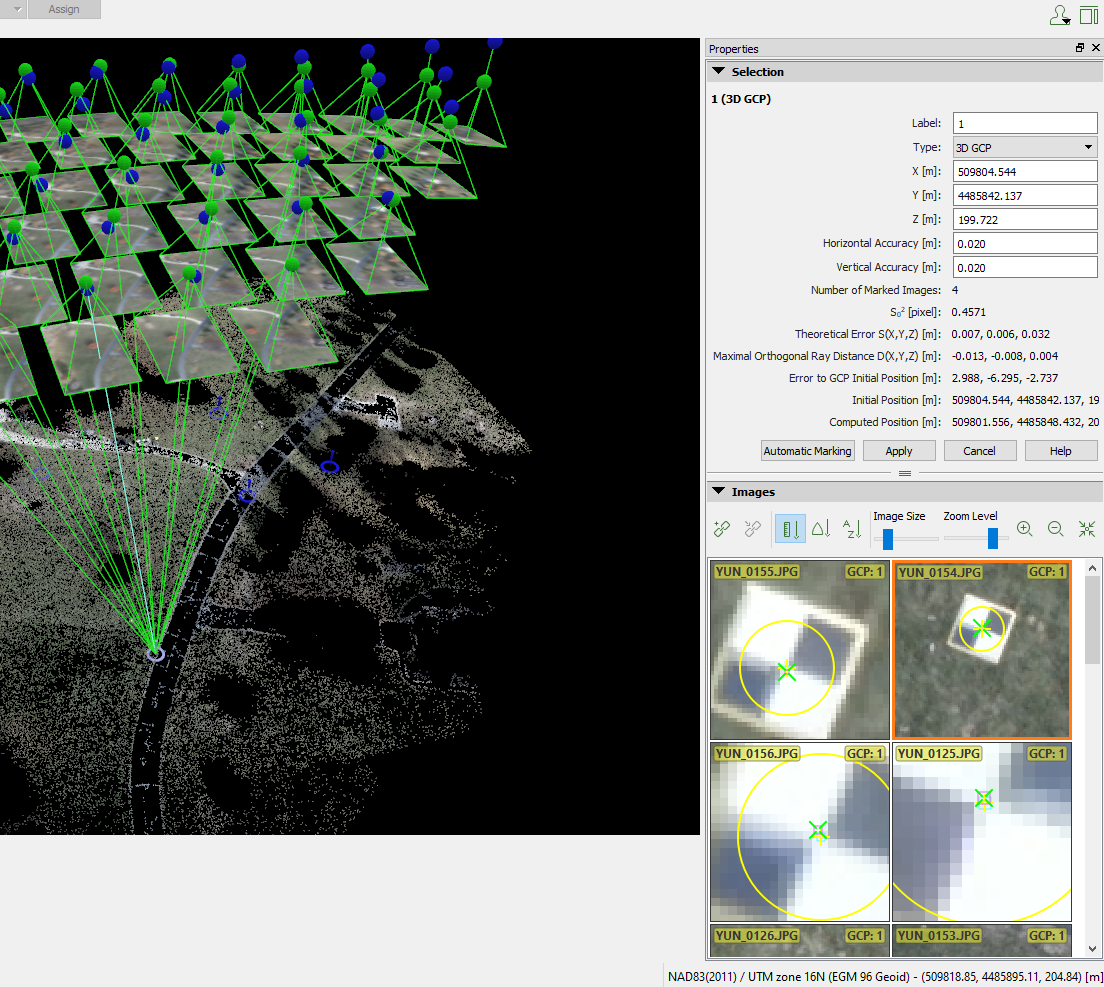Viewport: 1104px width, 987px height.
Task: Click the Automatic Marking button
Action: [x=808, y=451]
